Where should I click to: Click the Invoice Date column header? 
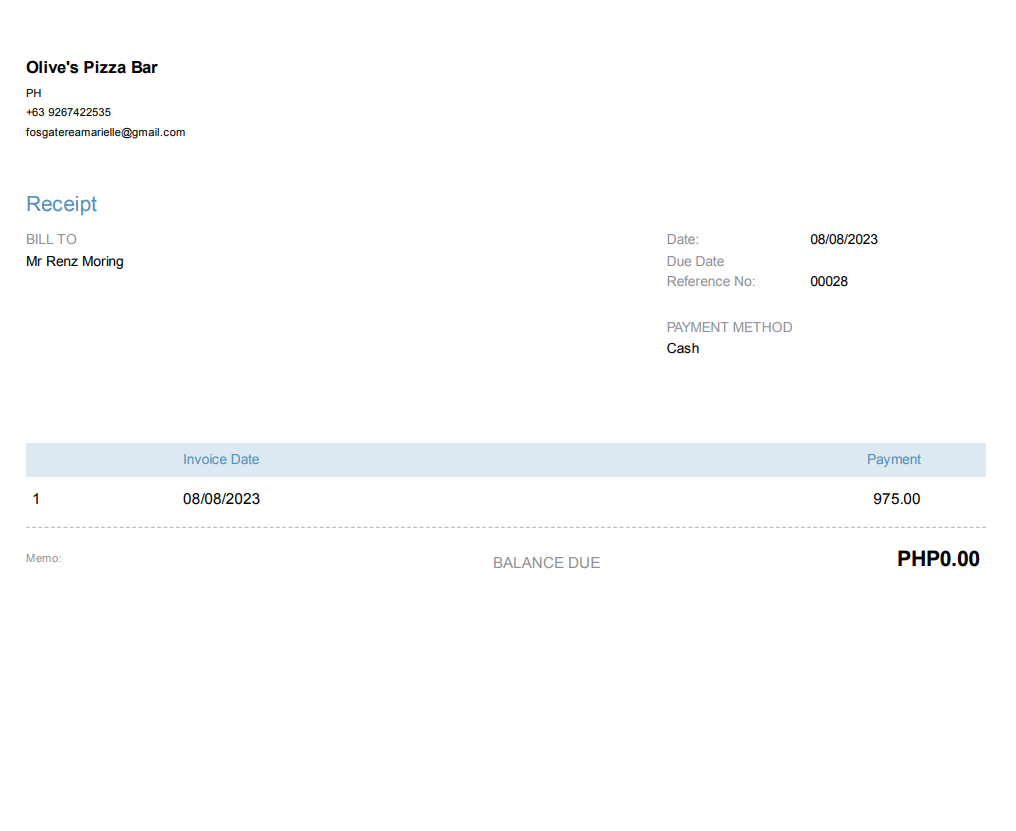click(x=221, y=460)
